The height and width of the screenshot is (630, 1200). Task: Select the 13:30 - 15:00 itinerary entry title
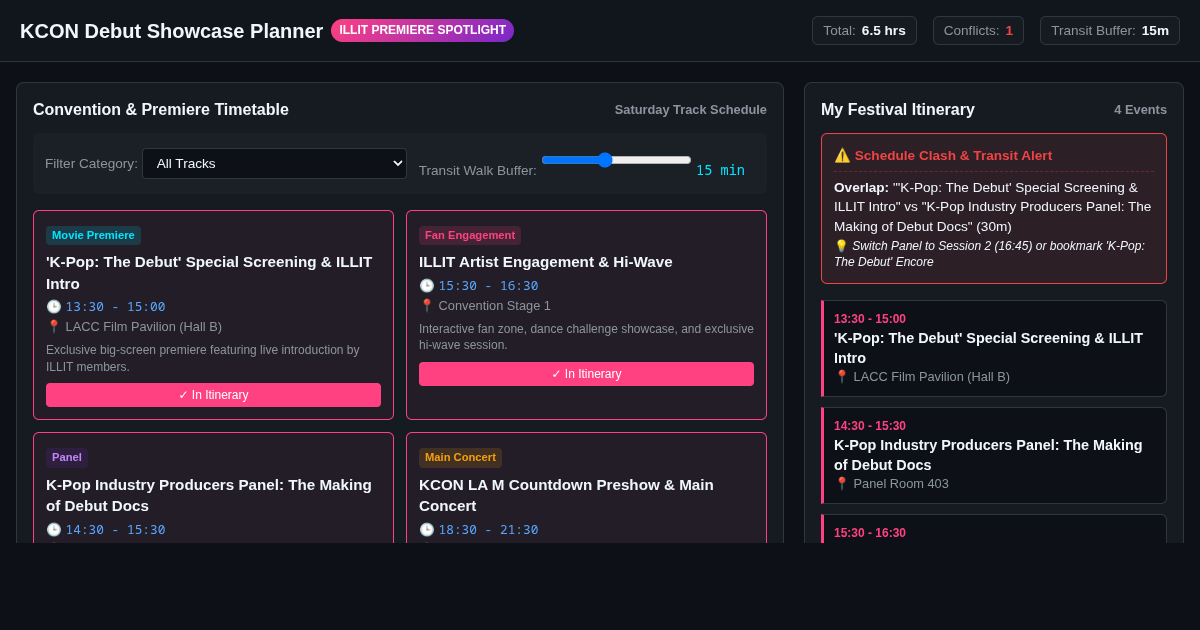point(988,348)
